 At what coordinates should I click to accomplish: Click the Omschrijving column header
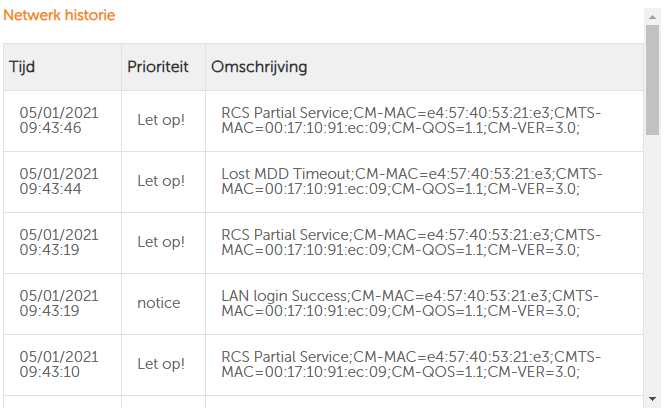[x=259, y=67]
